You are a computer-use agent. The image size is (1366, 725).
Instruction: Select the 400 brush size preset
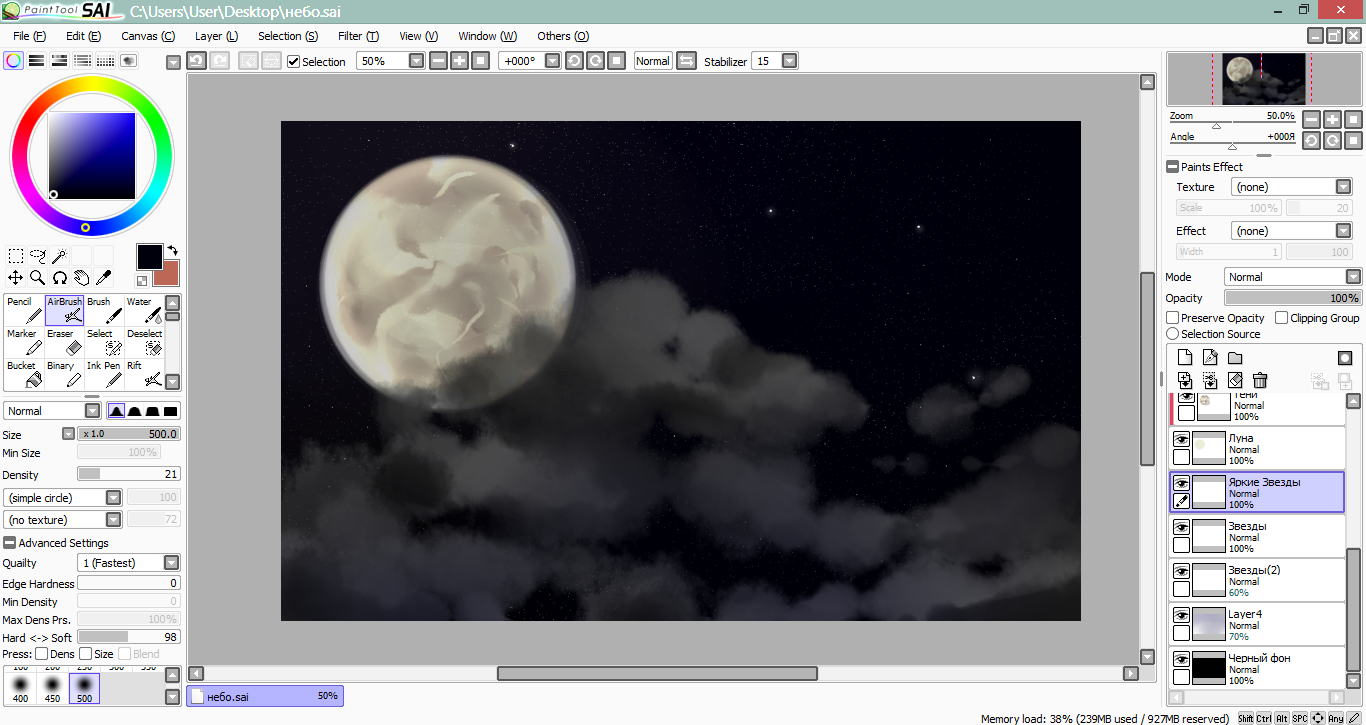coord(19,686)
